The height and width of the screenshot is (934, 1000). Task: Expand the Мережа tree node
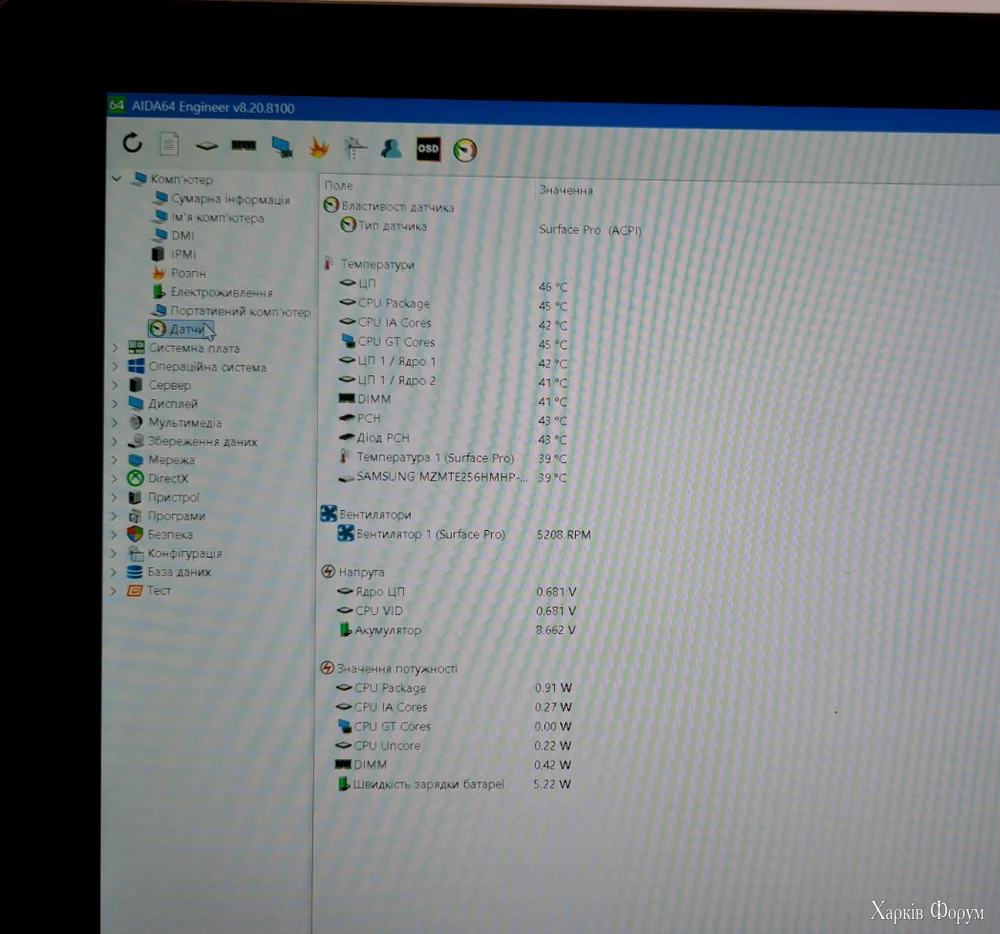(x=115, y=460)
